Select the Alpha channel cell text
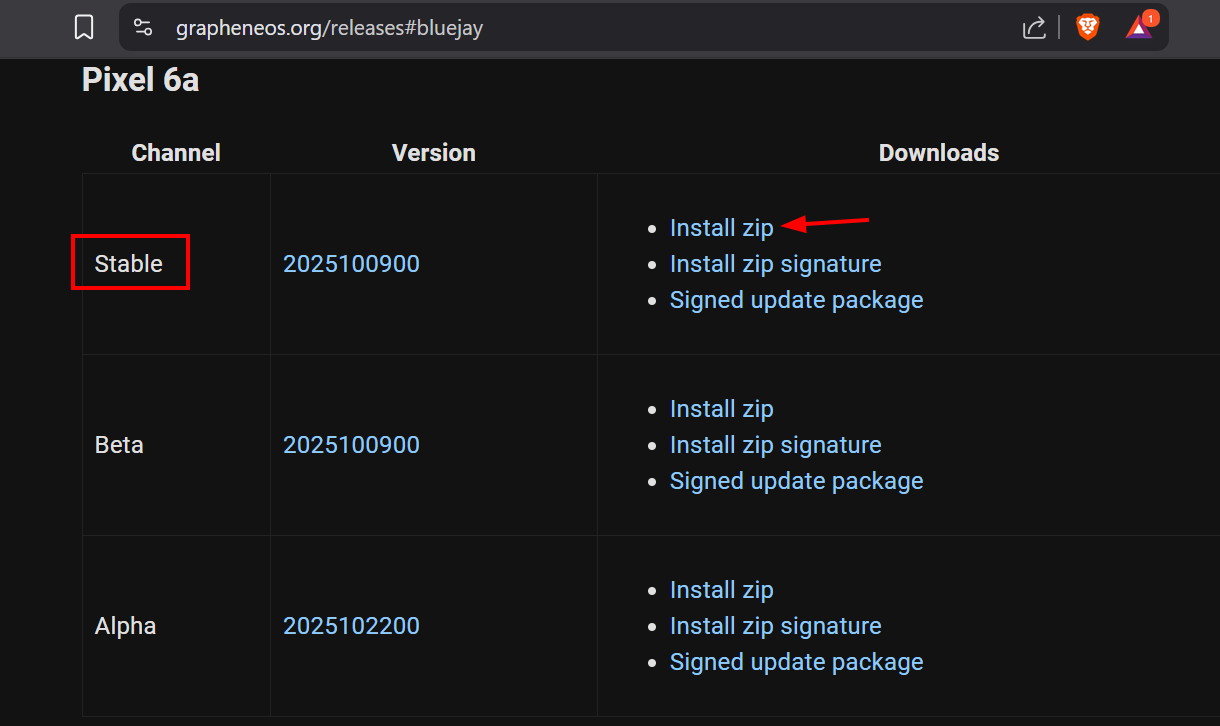The image size is (1220, 726). (126, 626)
